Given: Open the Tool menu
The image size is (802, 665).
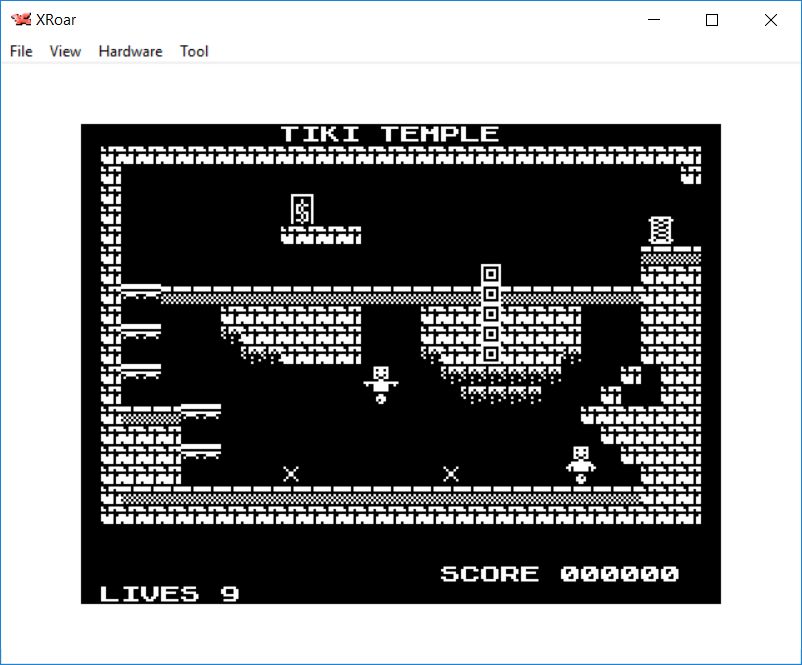Looking at the screenshot, I should pos(194,51).
